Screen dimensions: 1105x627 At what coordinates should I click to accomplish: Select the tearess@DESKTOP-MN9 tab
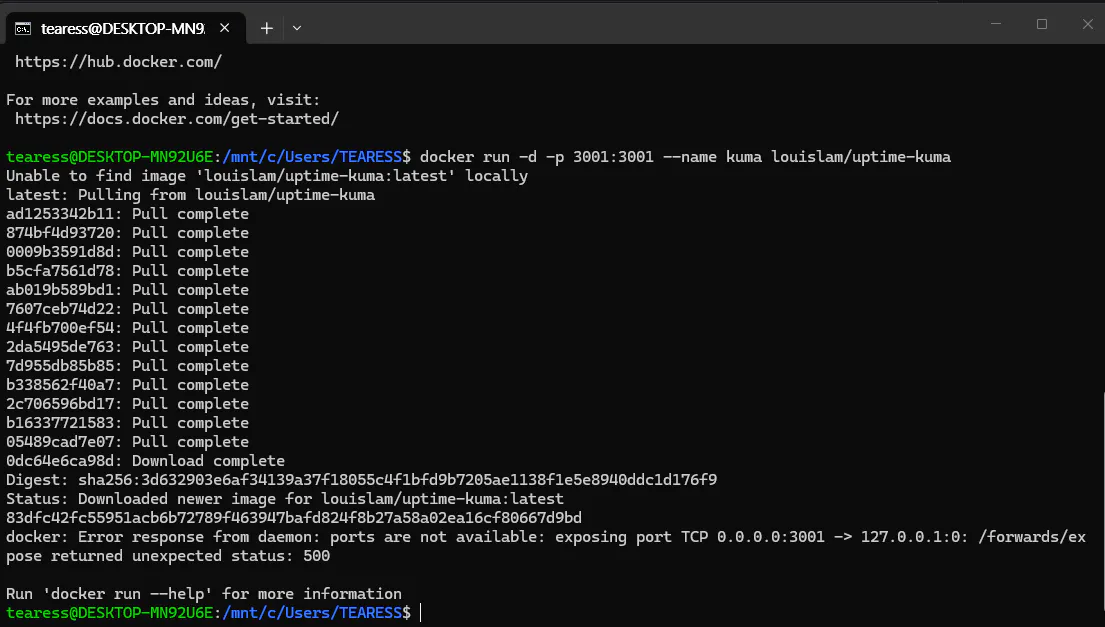coord(122,28)
